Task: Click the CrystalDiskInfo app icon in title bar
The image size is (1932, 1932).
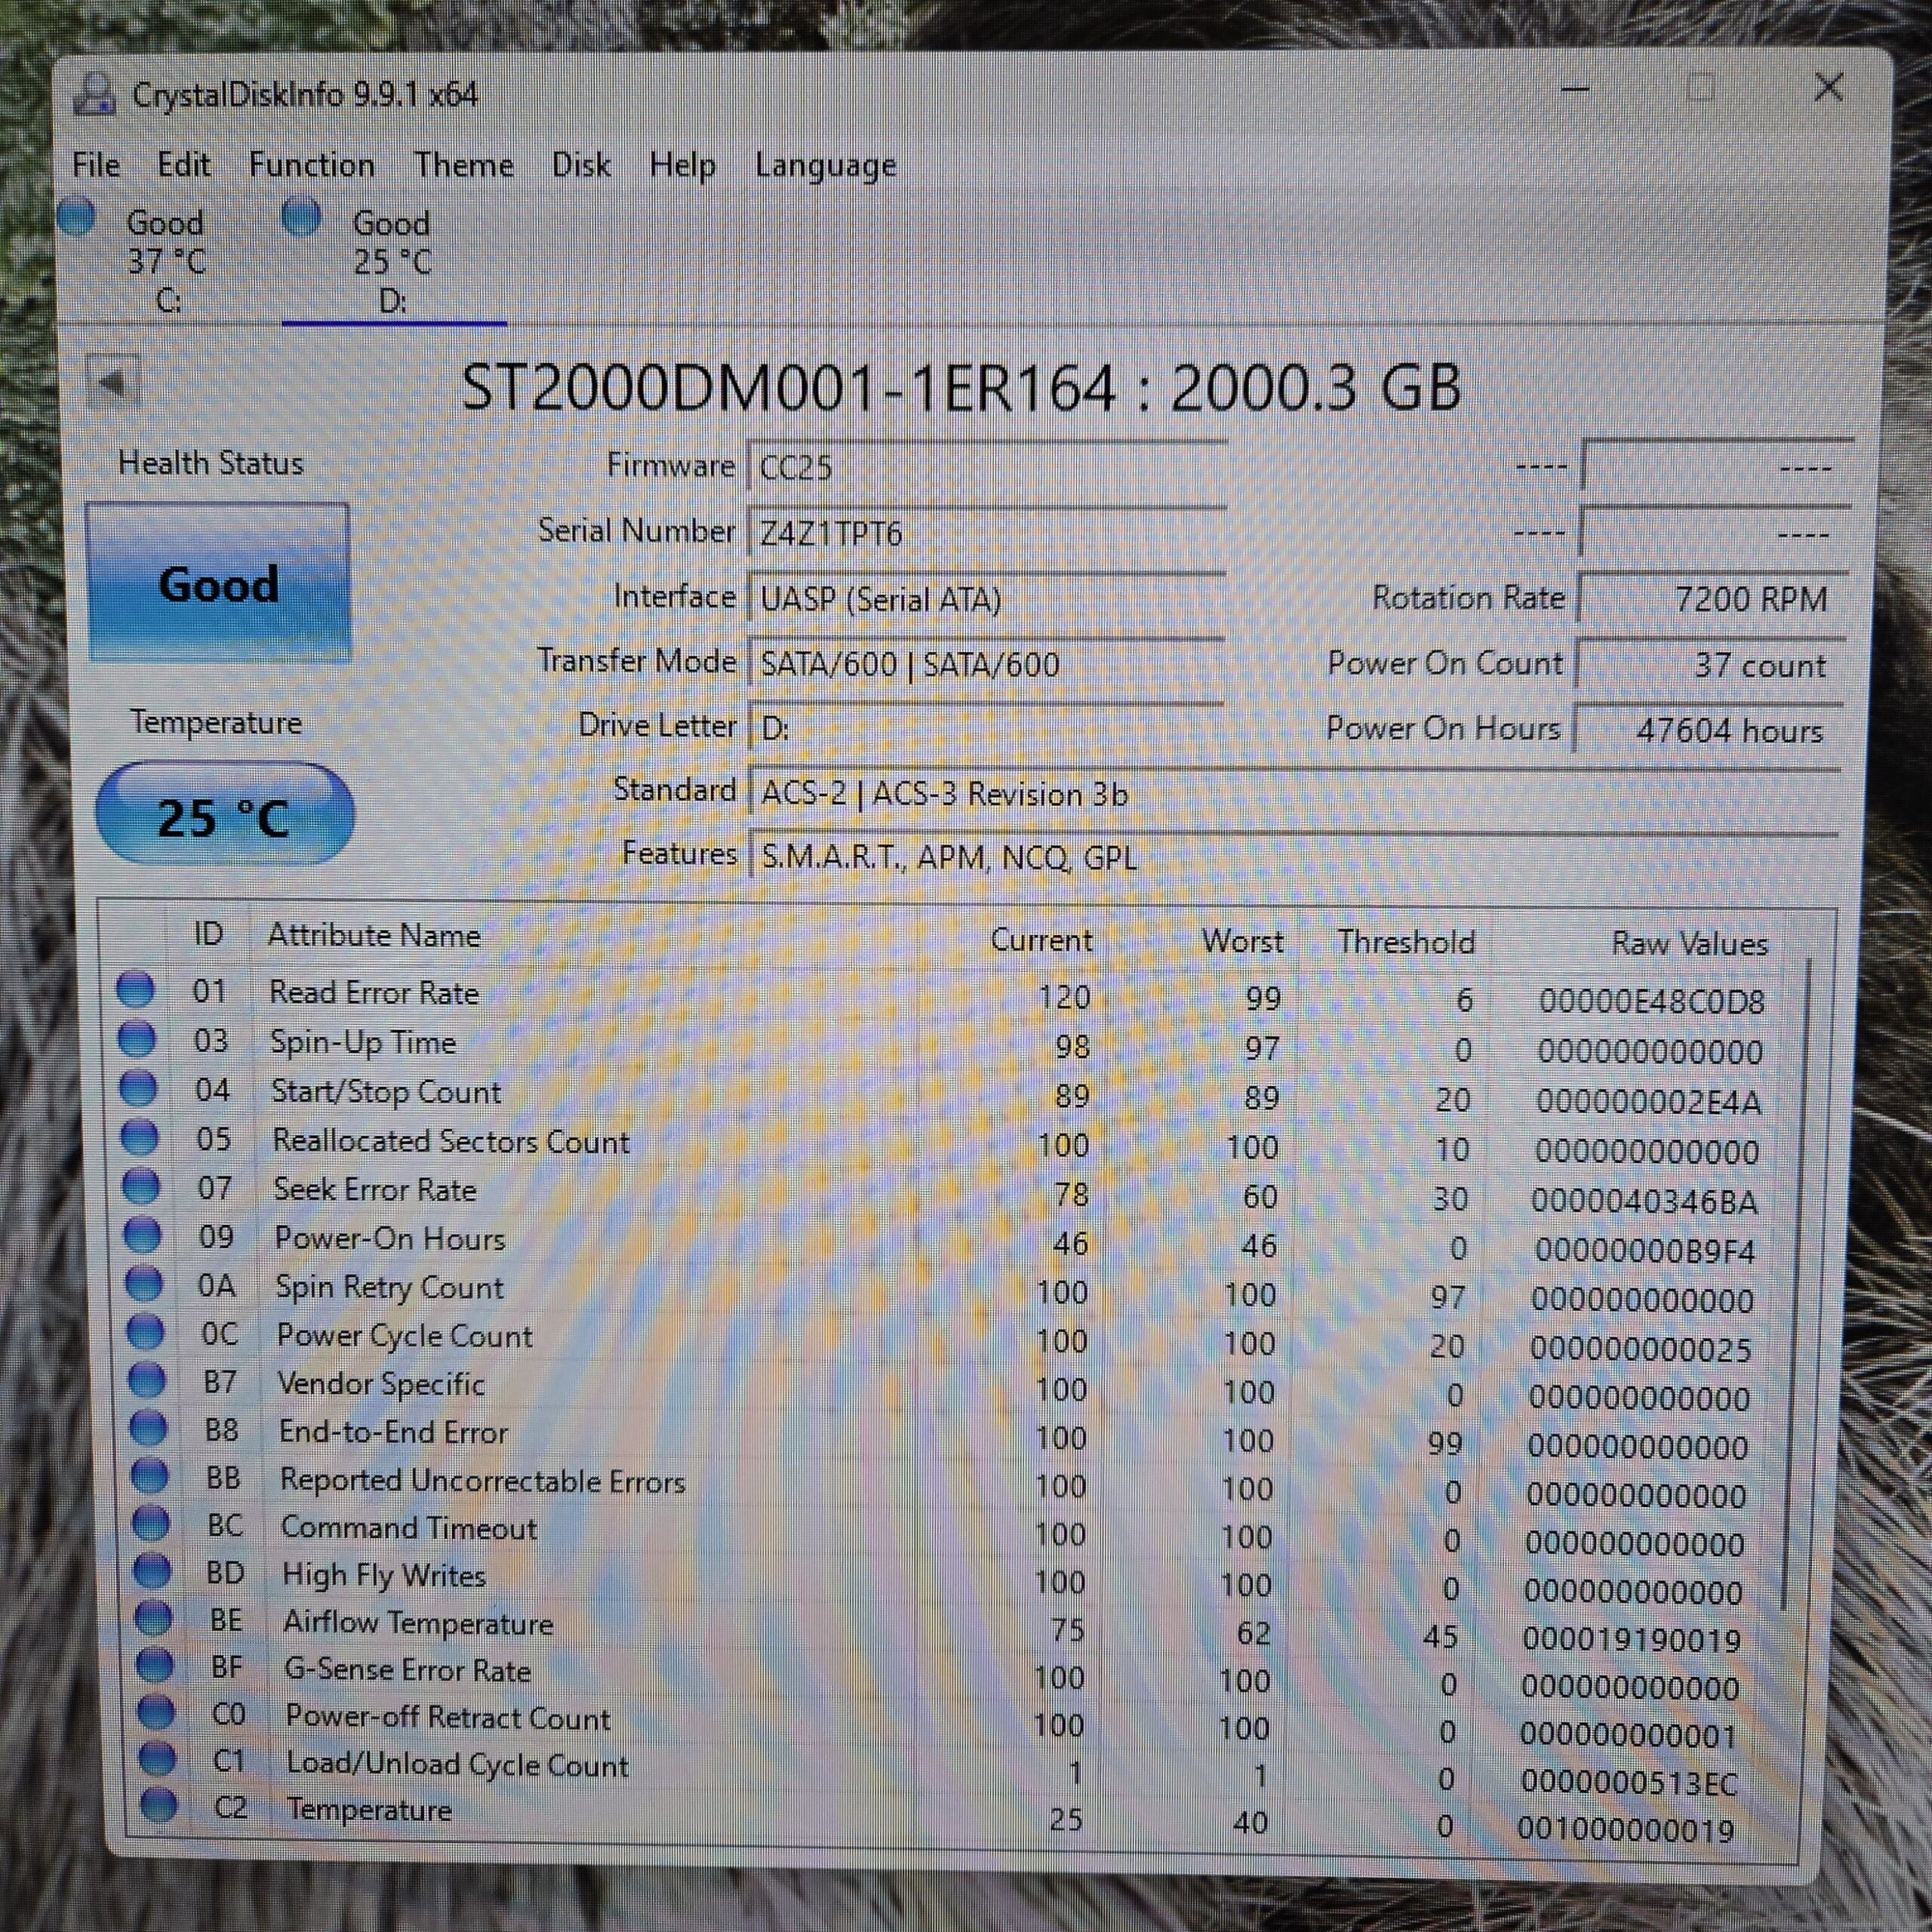Action: pos(95,94)
